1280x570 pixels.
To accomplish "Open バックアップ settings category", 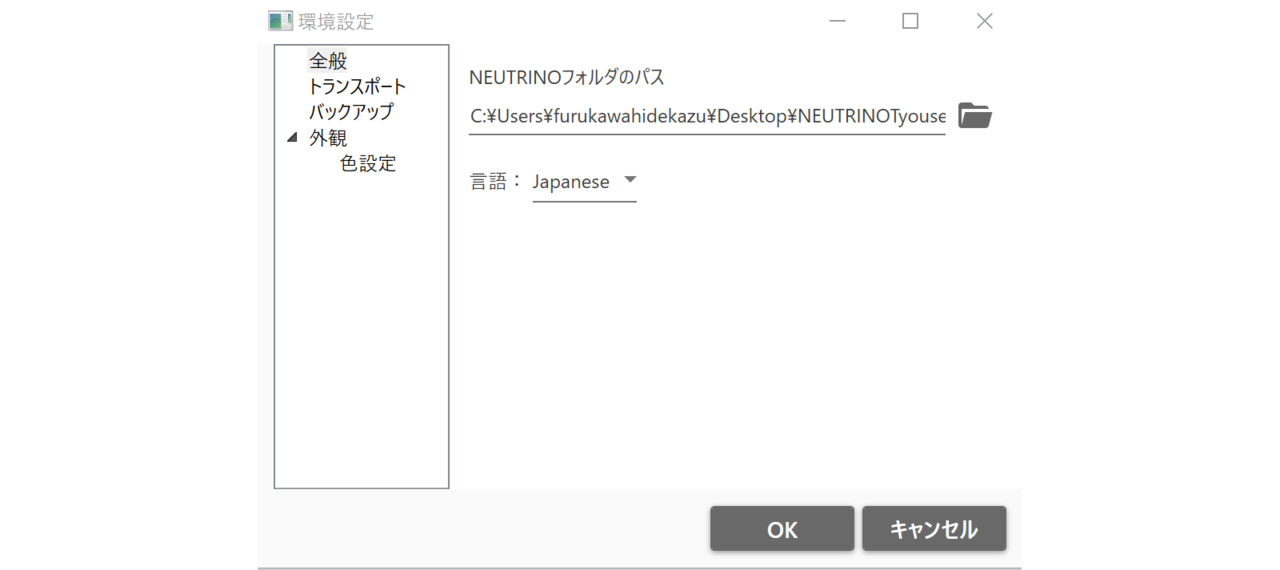I will pos(351,112).
